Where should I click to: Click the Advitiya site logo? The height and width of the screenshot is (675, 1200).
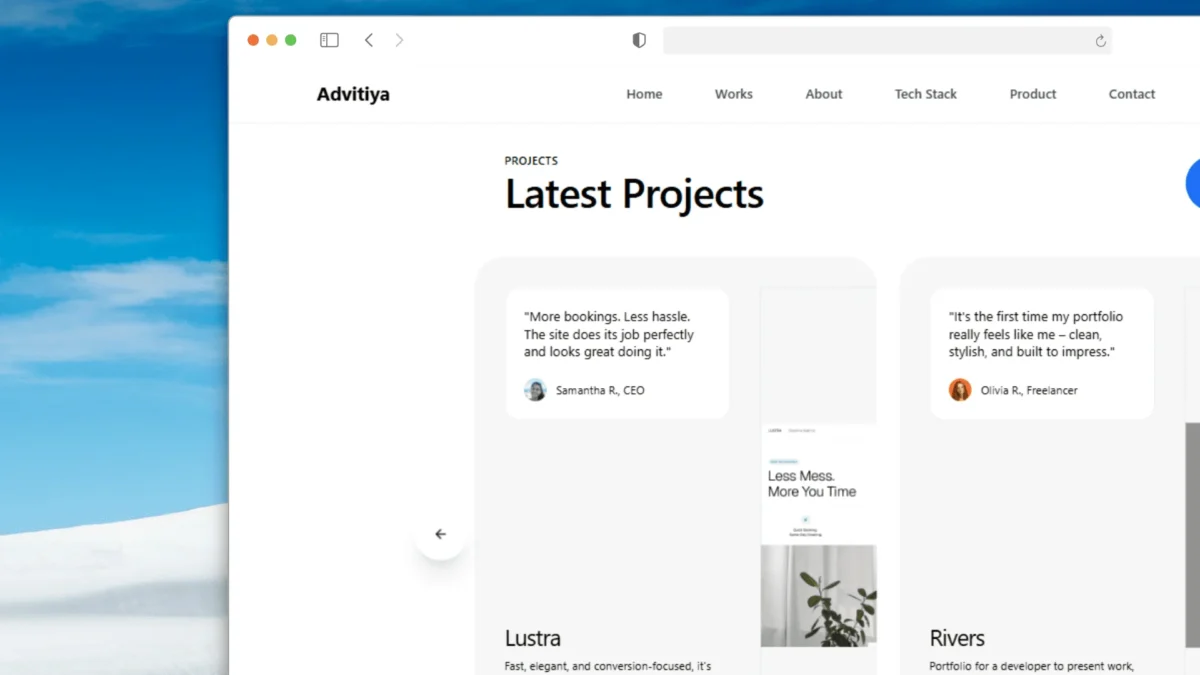353,94
